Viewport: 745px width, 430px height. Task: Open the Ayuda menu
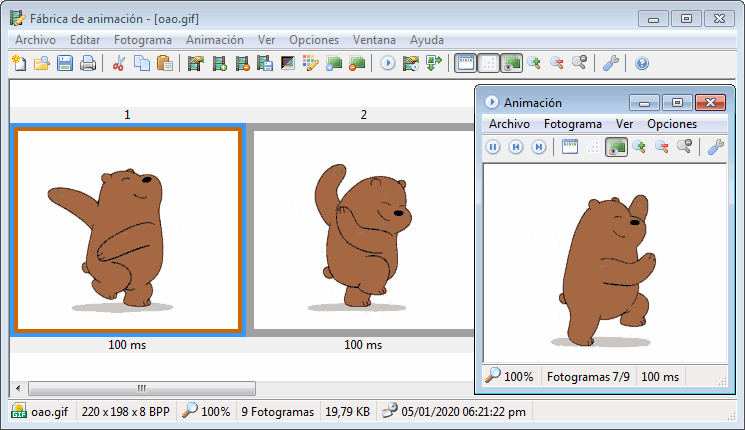[427, 40]
